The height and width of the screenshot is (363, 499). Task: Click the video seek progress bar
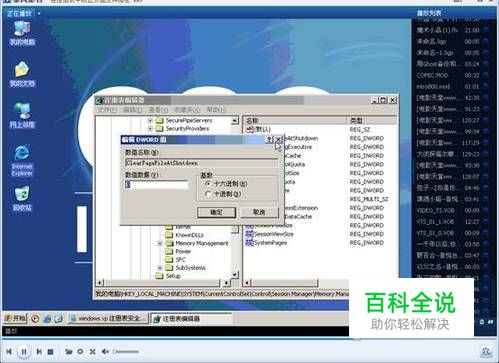(x=248, y=338)
